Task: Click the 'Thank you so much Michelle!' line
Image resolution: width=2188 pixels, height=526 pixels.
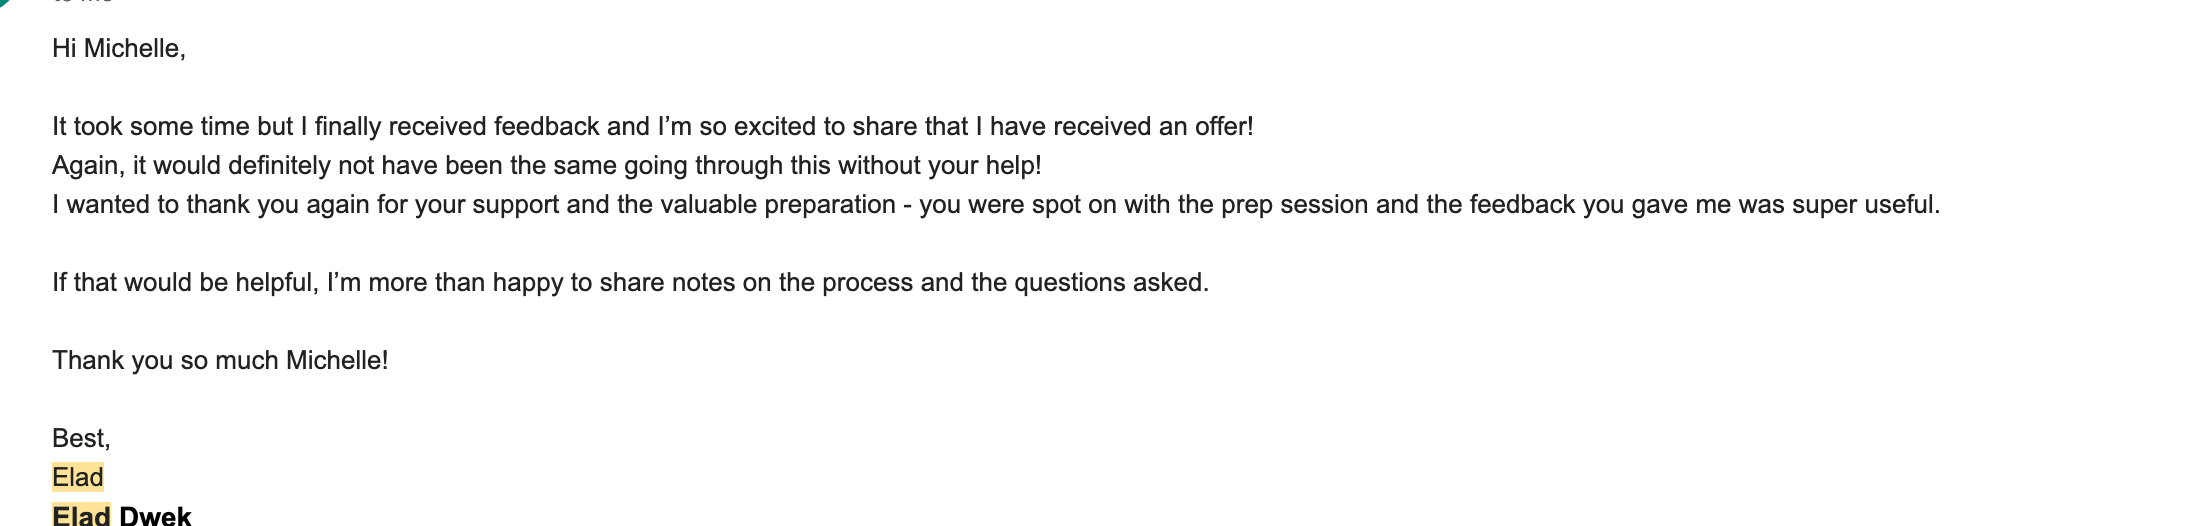Action: coord(220,360)
